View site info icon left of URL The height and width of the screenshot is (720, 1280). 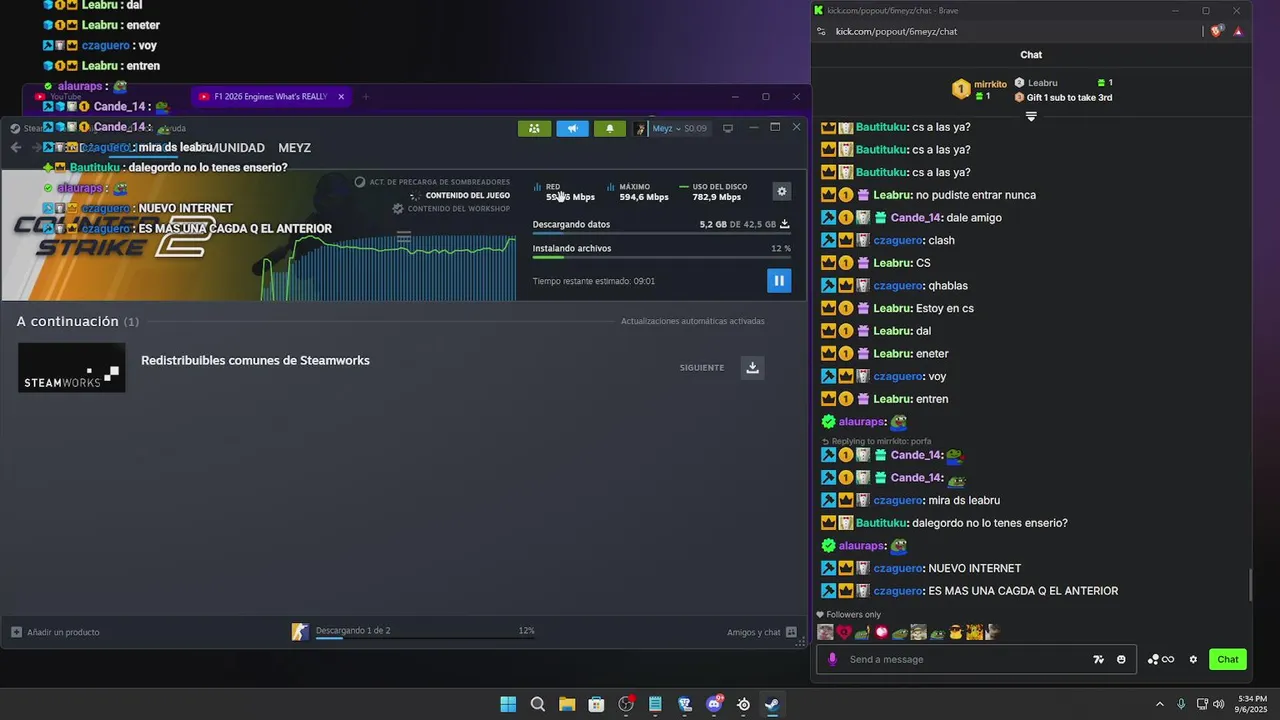pyautogui.click(x=821, y=31)
